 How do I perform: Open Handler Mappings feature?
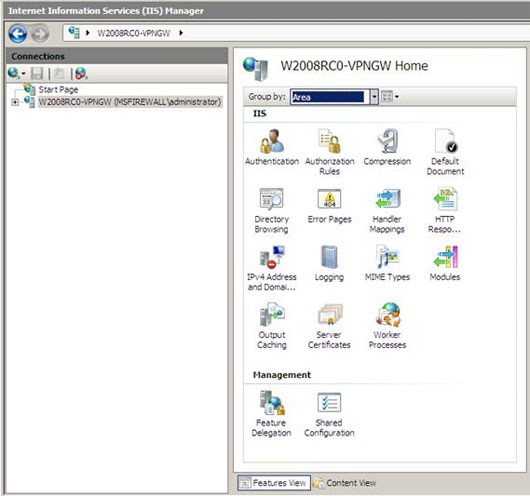pos(387,210)
